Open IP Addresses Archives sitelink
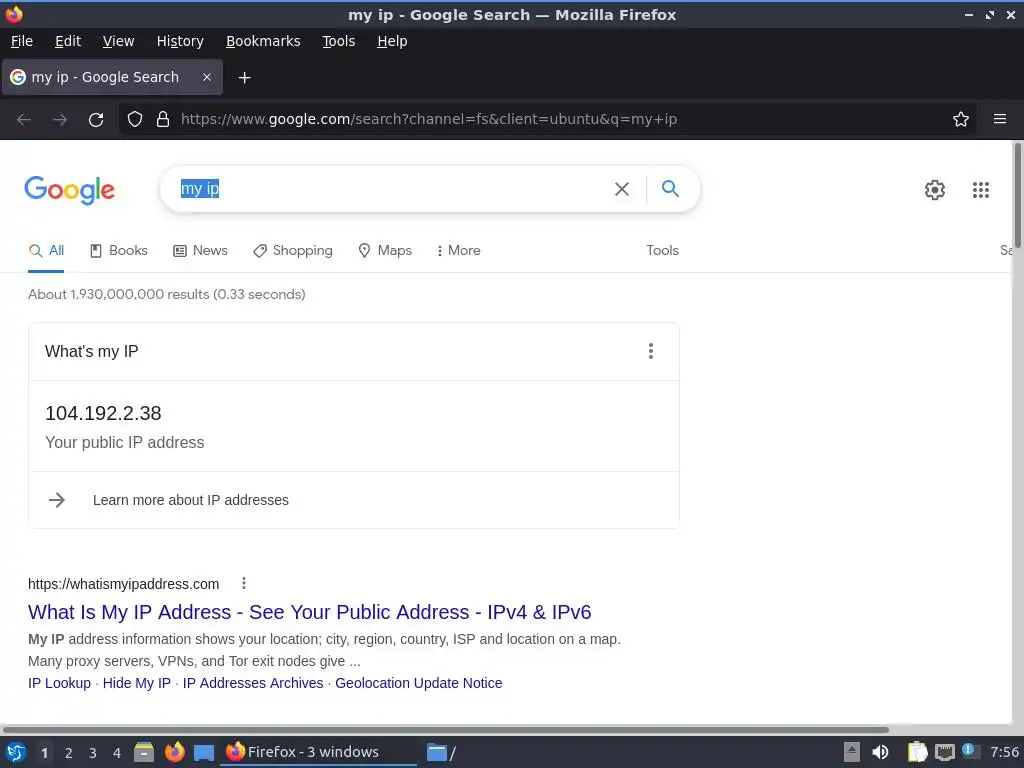Viewport: 1024px width, 768px height. point(253,683)
